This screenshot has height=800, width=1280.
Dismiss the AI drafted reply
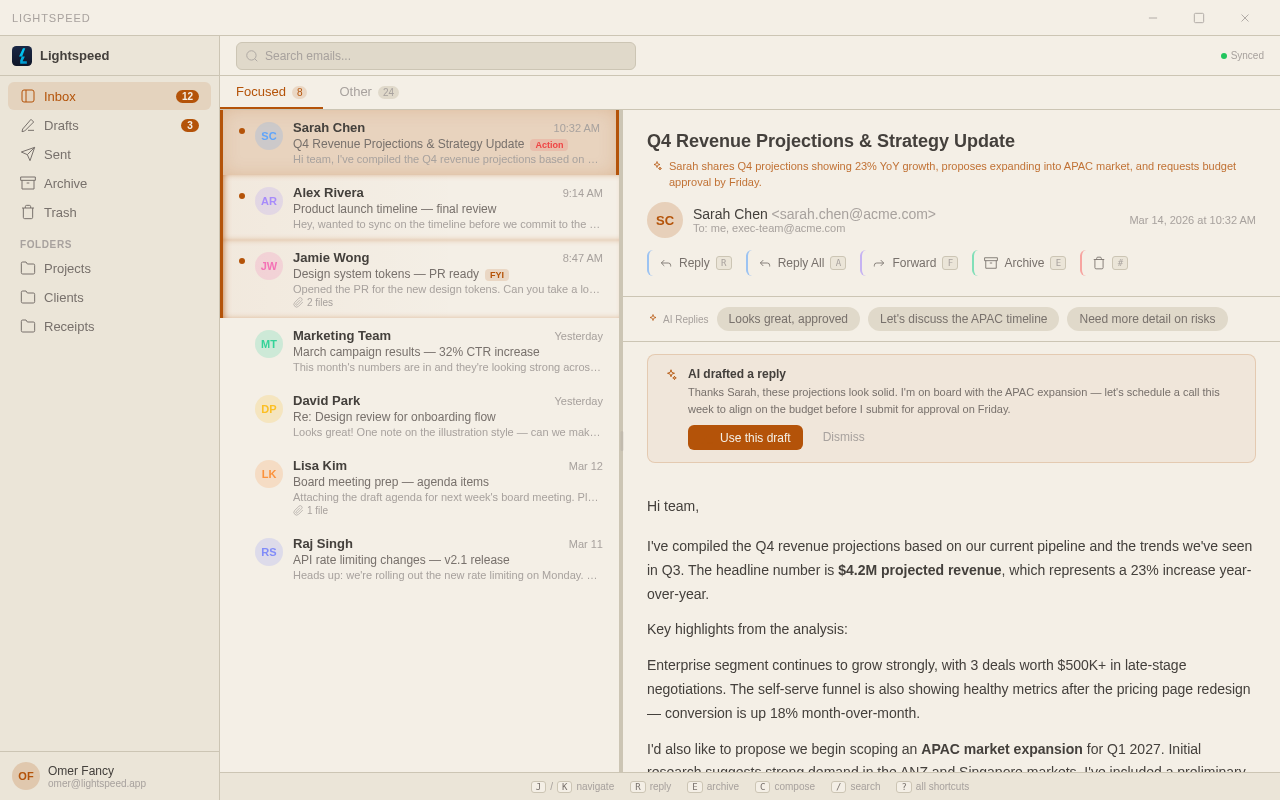point(843,437)
